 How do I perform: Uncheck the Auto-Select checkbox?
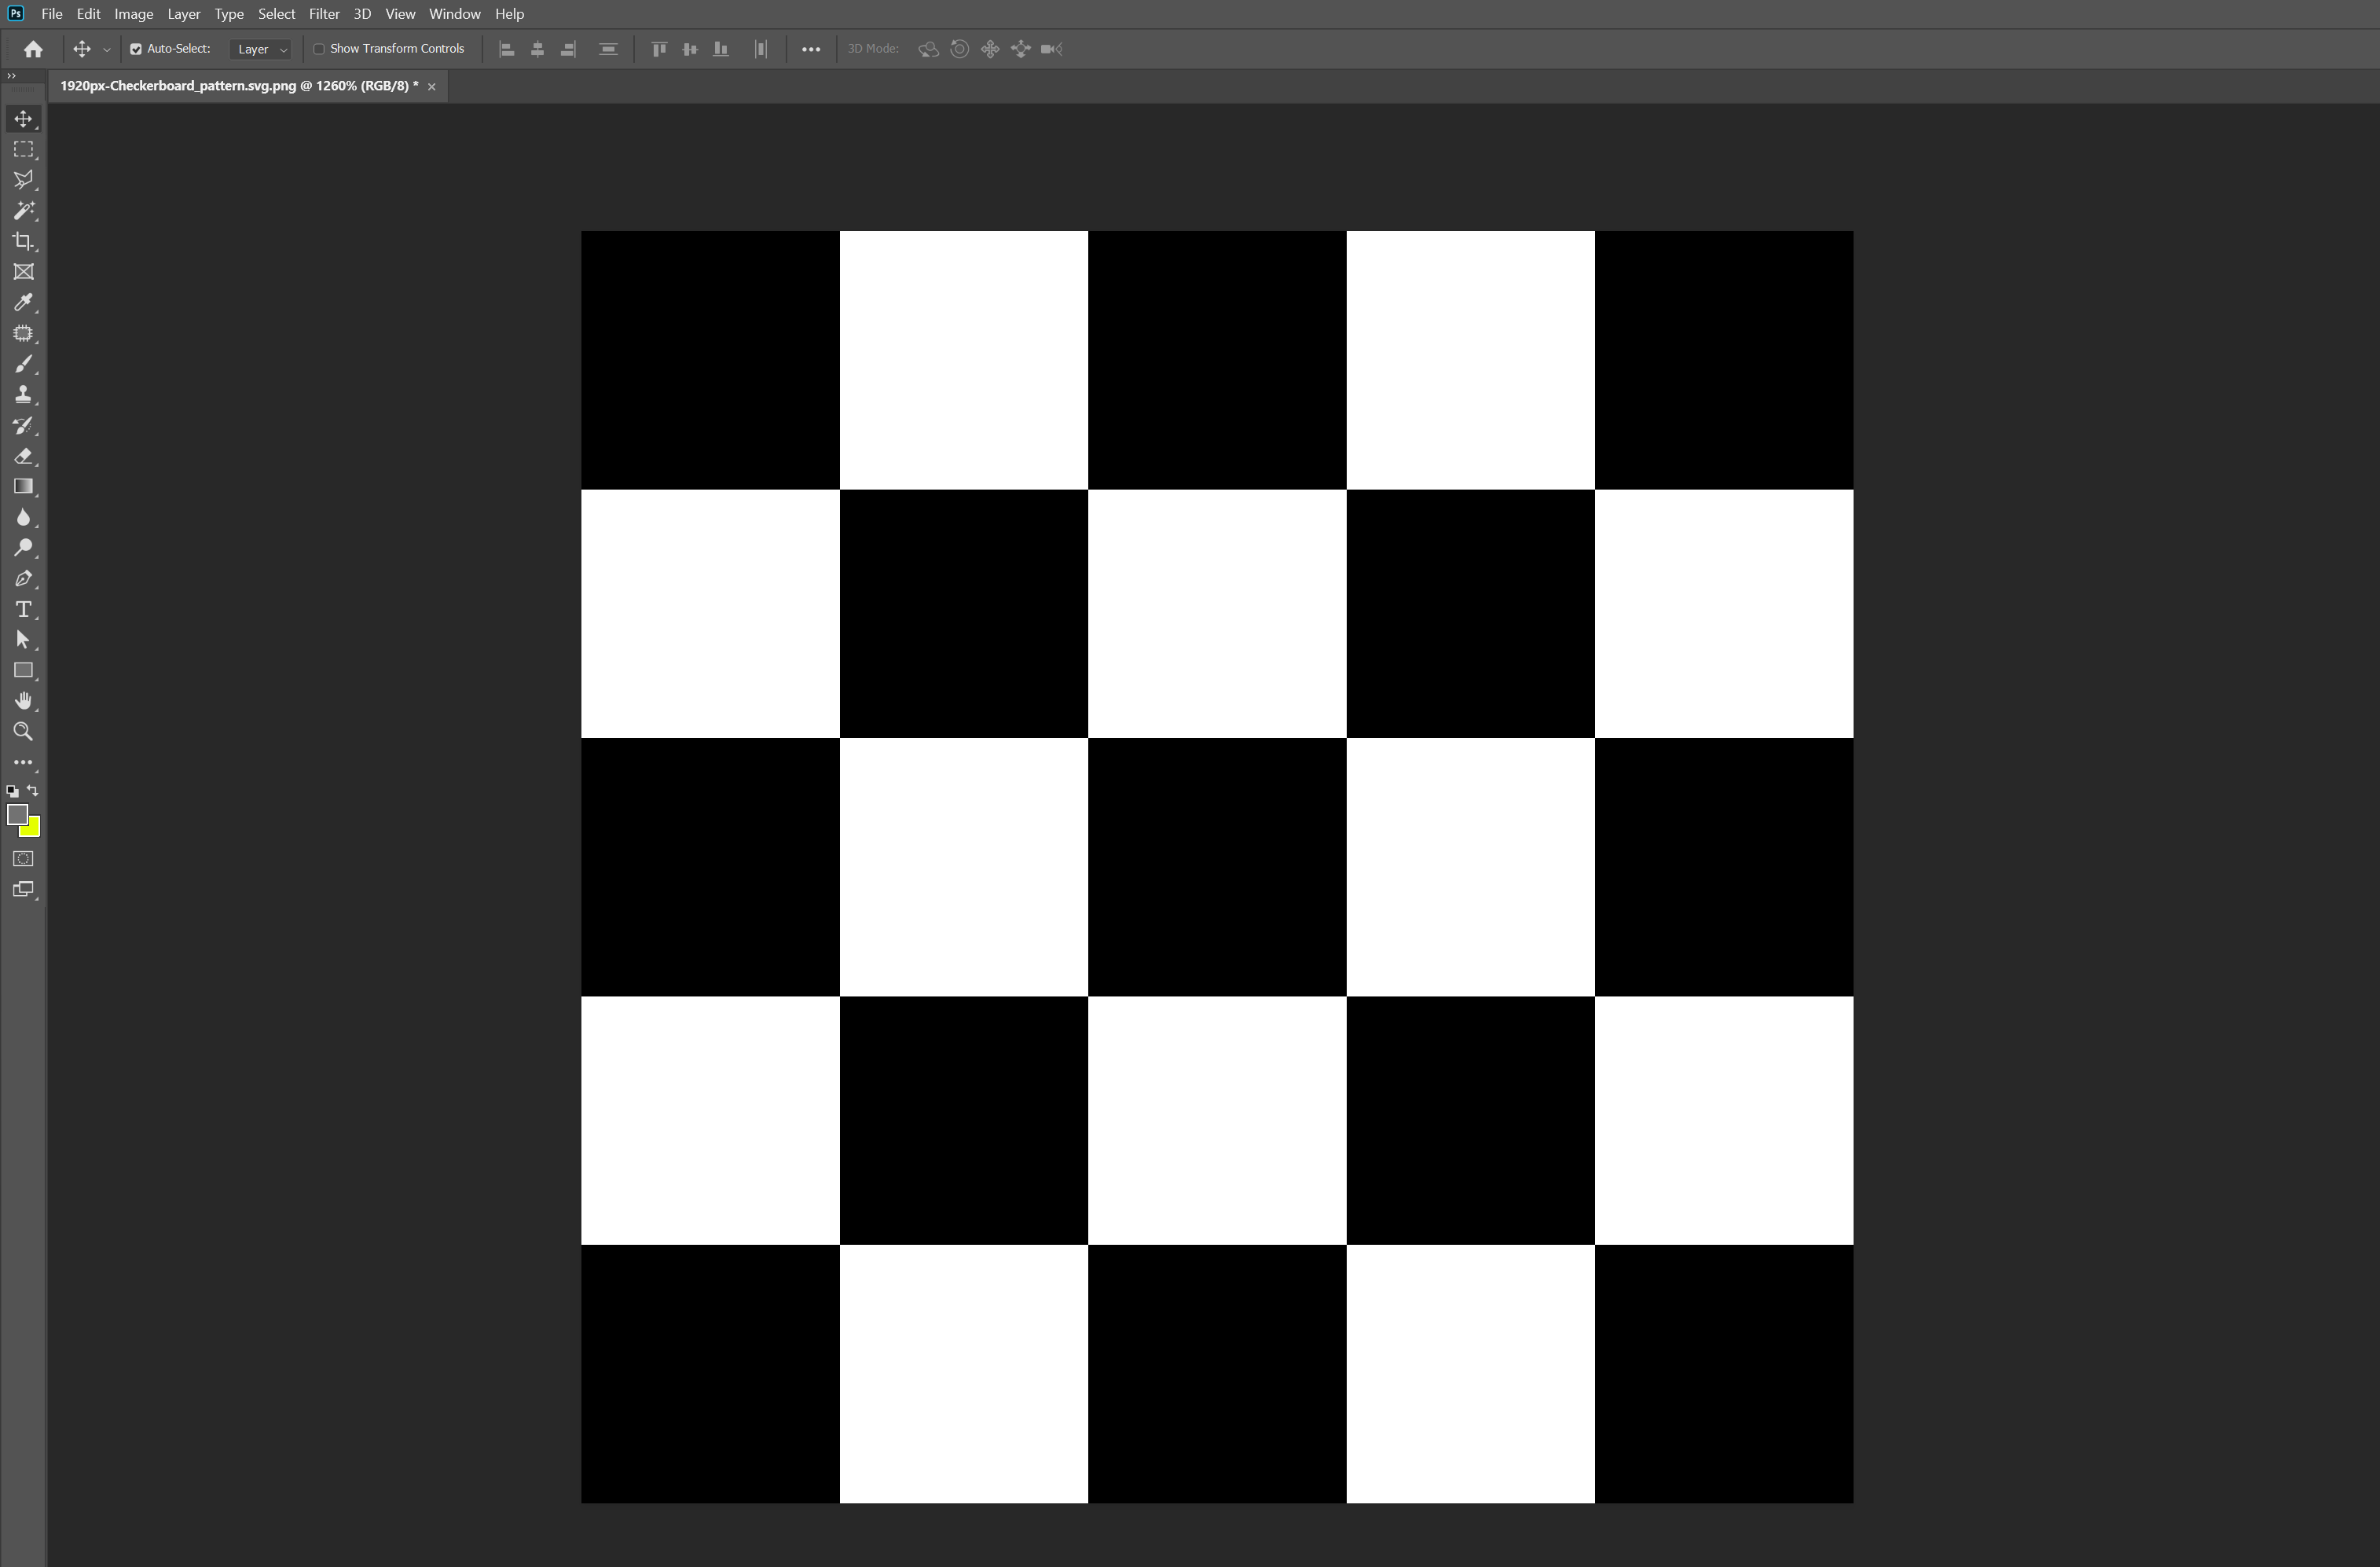[x=136, y=49]
